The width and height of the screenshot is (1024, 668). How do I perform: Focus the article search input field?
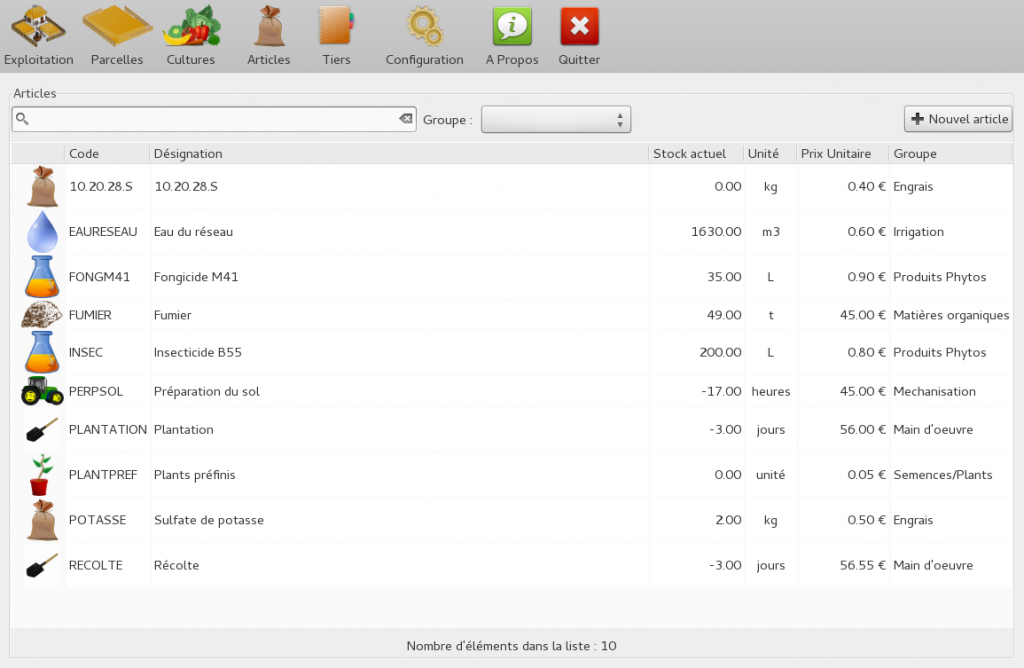pos(214,119)
